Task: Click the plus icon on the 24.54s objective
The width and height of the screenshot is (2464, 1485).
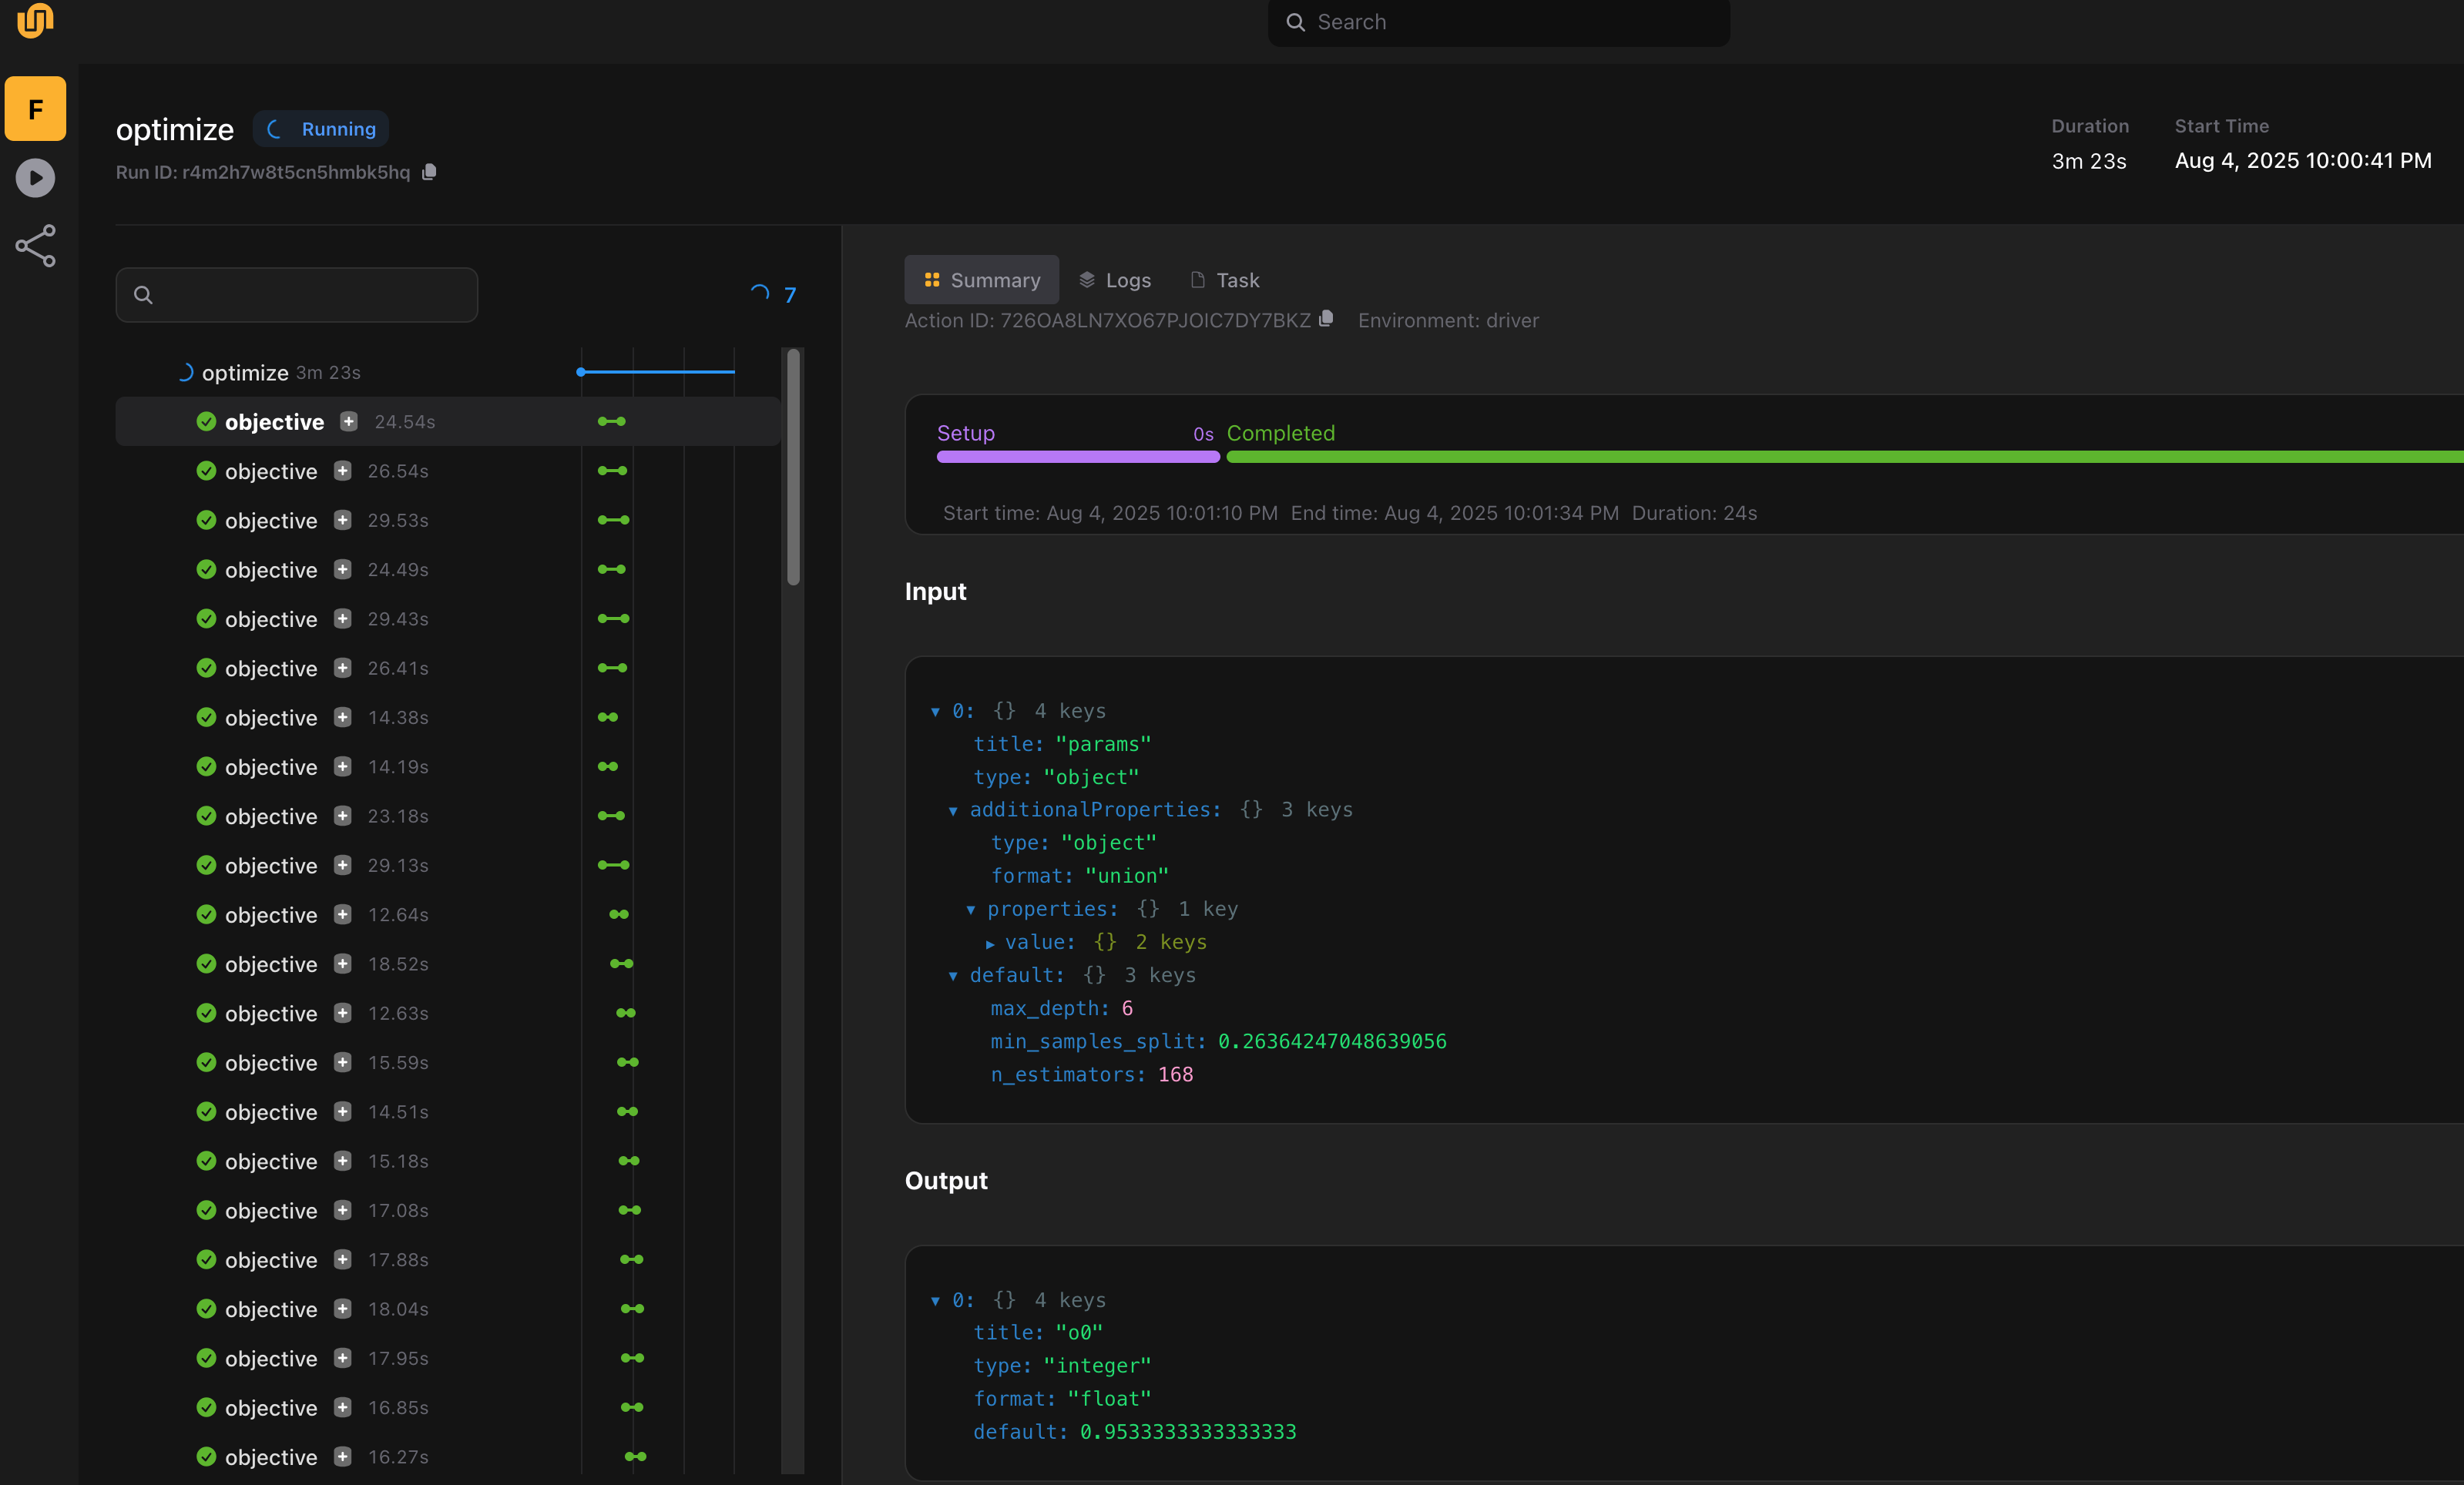Action: [348, 421]
